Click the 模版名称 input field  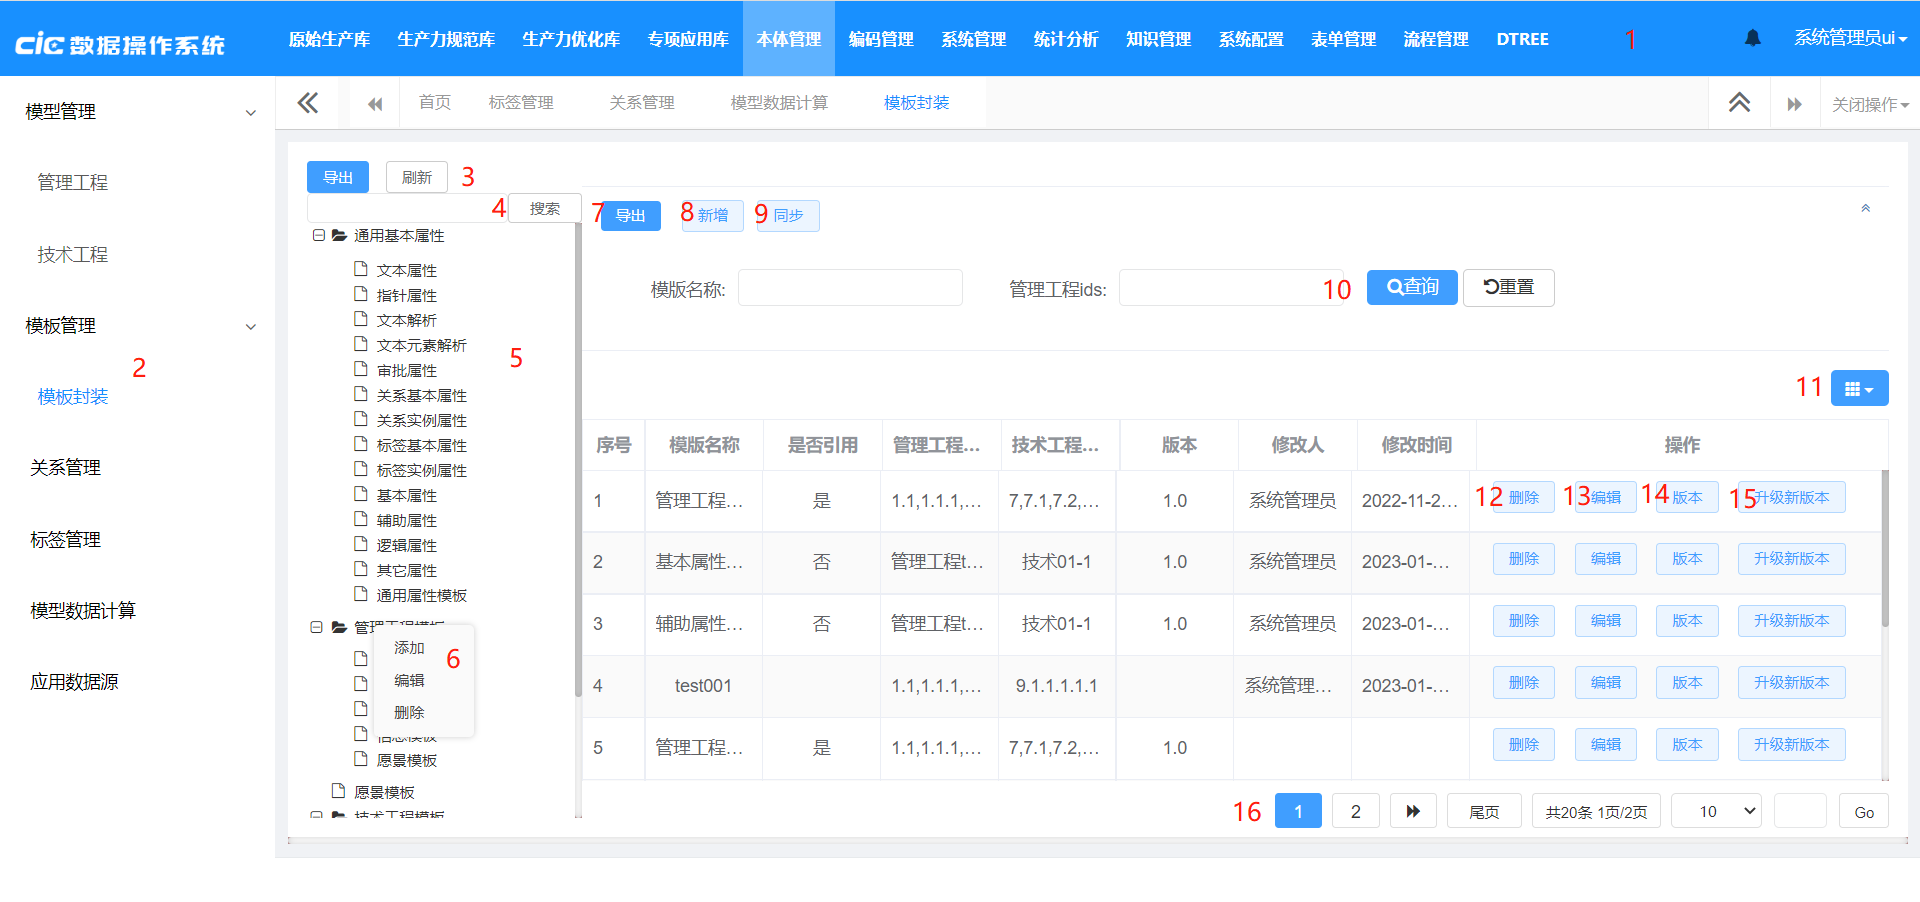click(x=850, y=288)
